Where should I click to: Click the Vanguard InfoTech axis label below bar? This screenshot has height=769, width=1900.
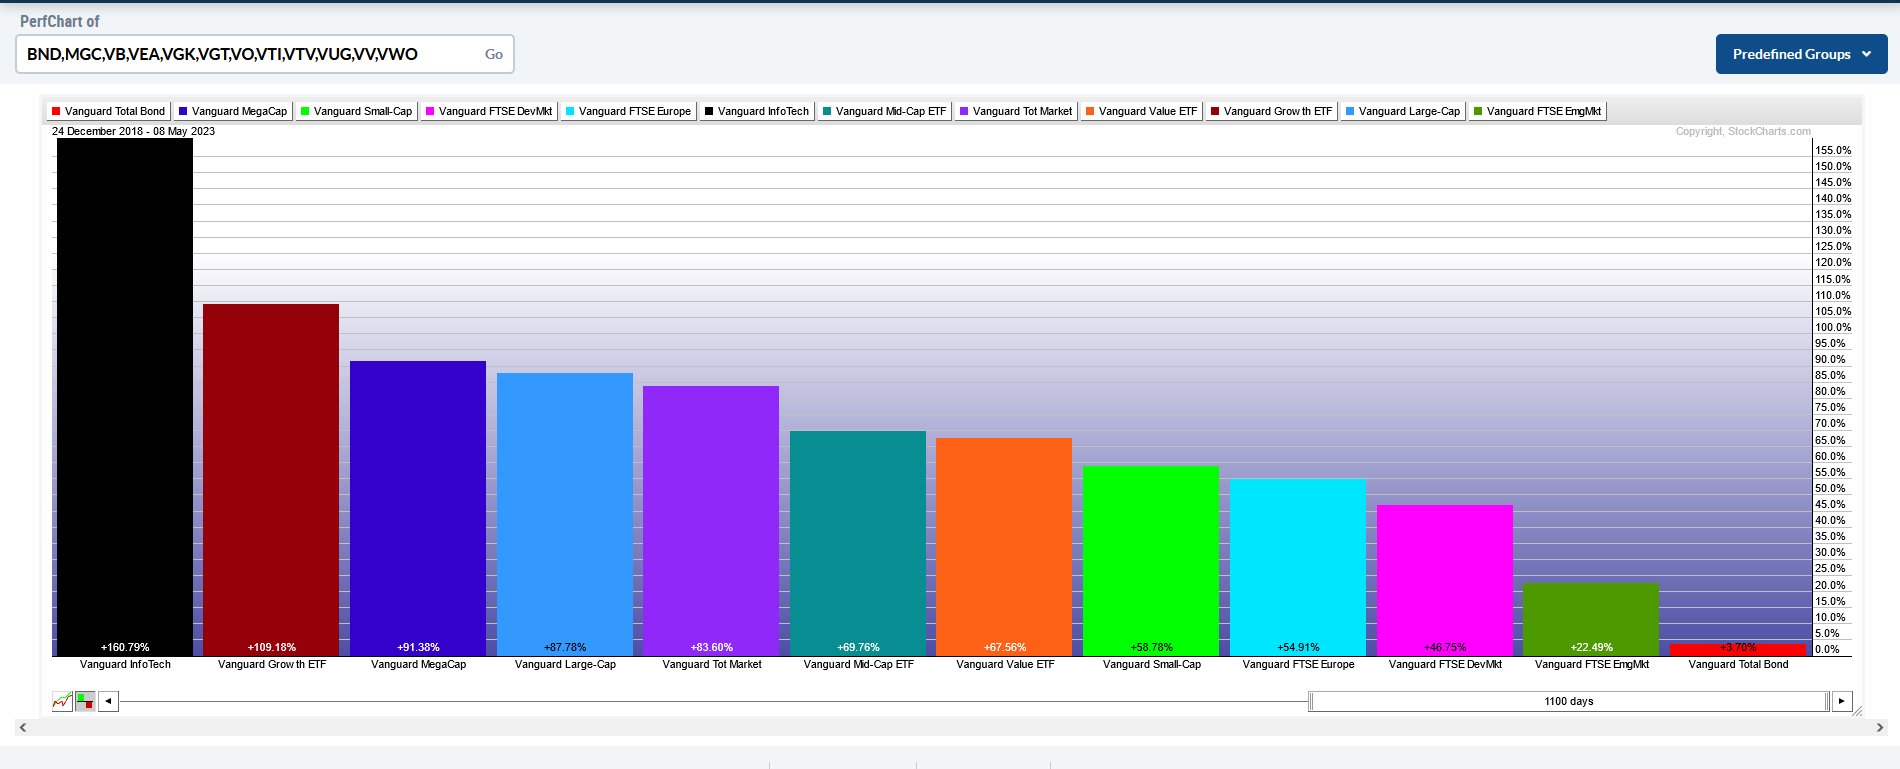[x=125, y=664]
